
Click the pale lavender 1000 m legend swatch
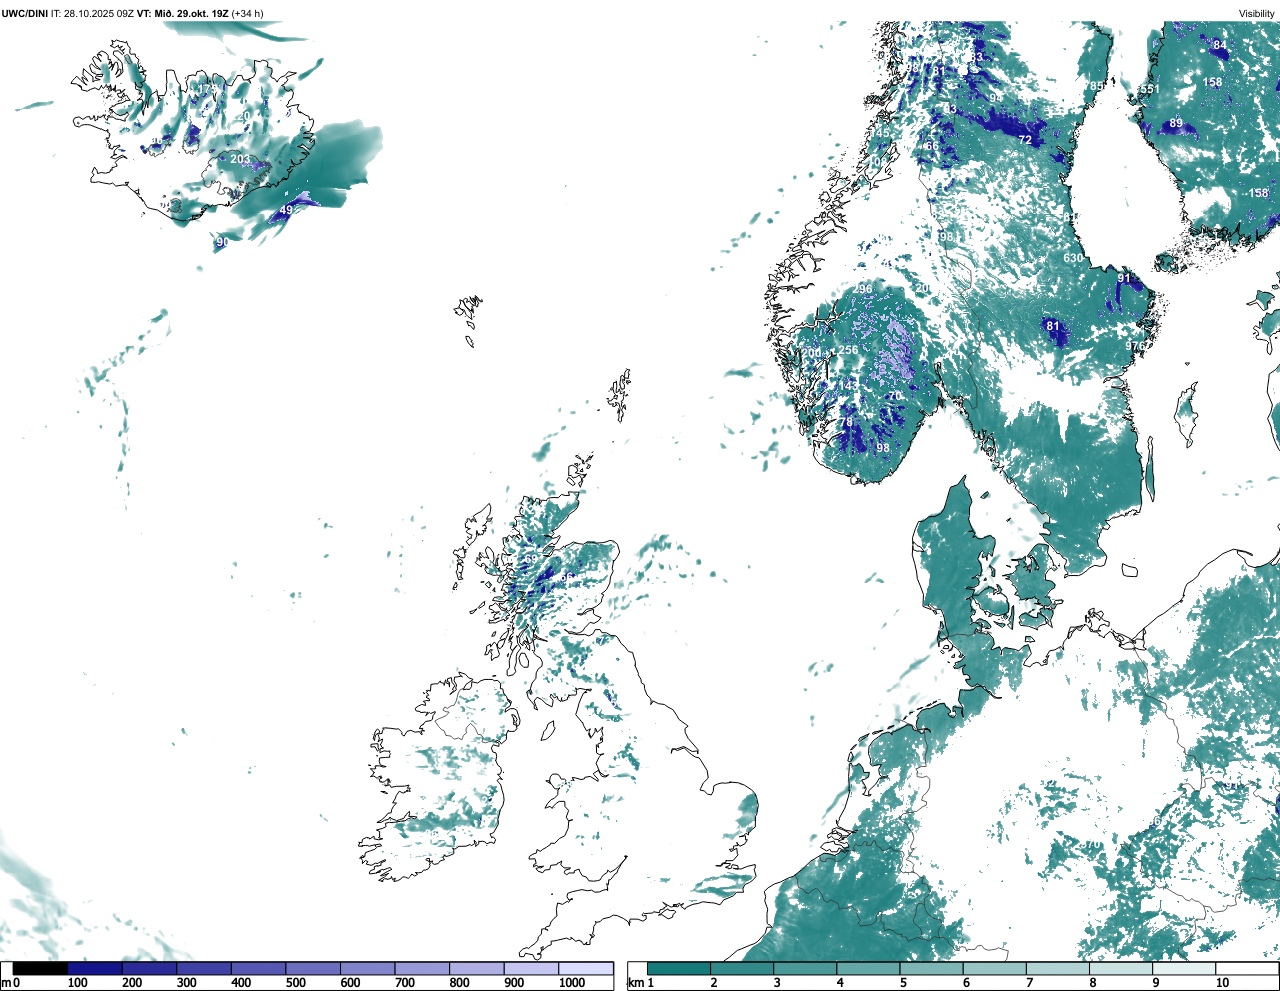[x=585, y=968]
